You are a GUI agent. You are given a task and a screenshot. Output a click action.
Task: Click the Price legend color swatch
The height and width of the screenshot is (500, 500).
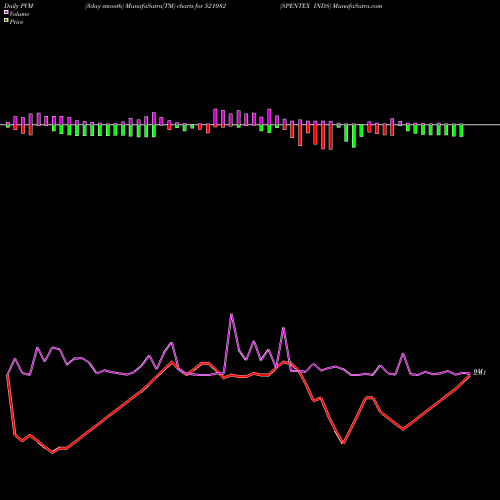6,21
